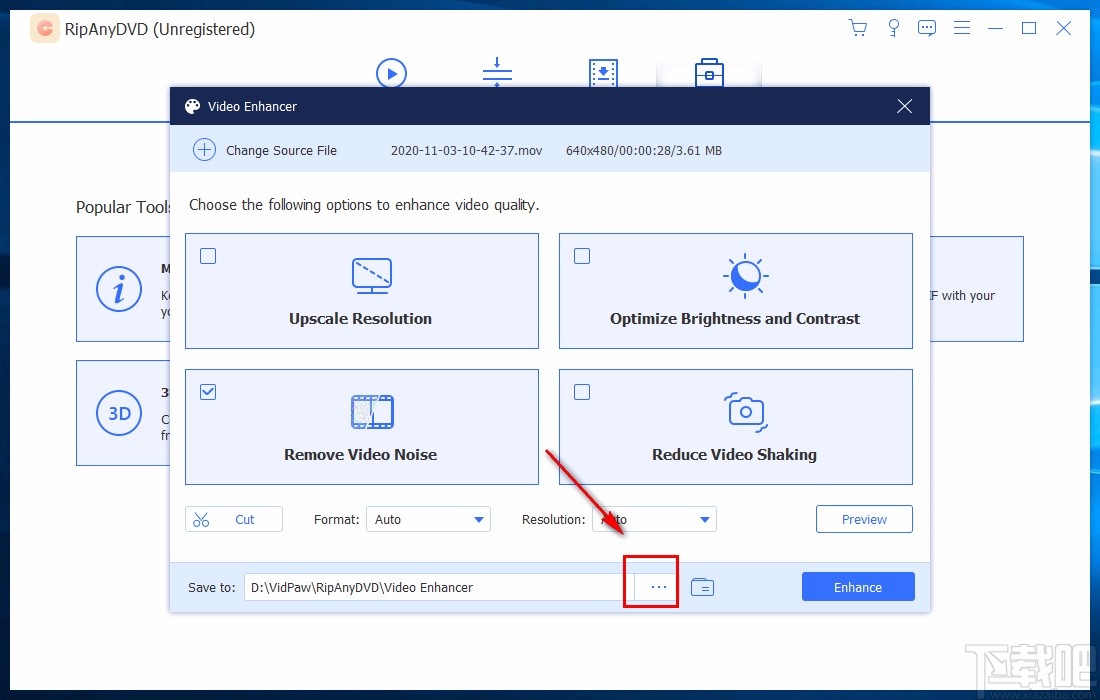The image size is (1100, 700).
Task: Enable Reduce Video Shaking checkbox
Action: pos(582,392)
